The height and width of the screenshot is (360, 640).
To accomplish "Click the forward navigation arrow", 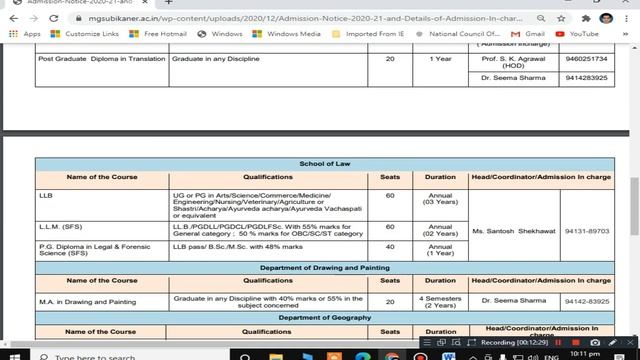I will pos(33,19).
